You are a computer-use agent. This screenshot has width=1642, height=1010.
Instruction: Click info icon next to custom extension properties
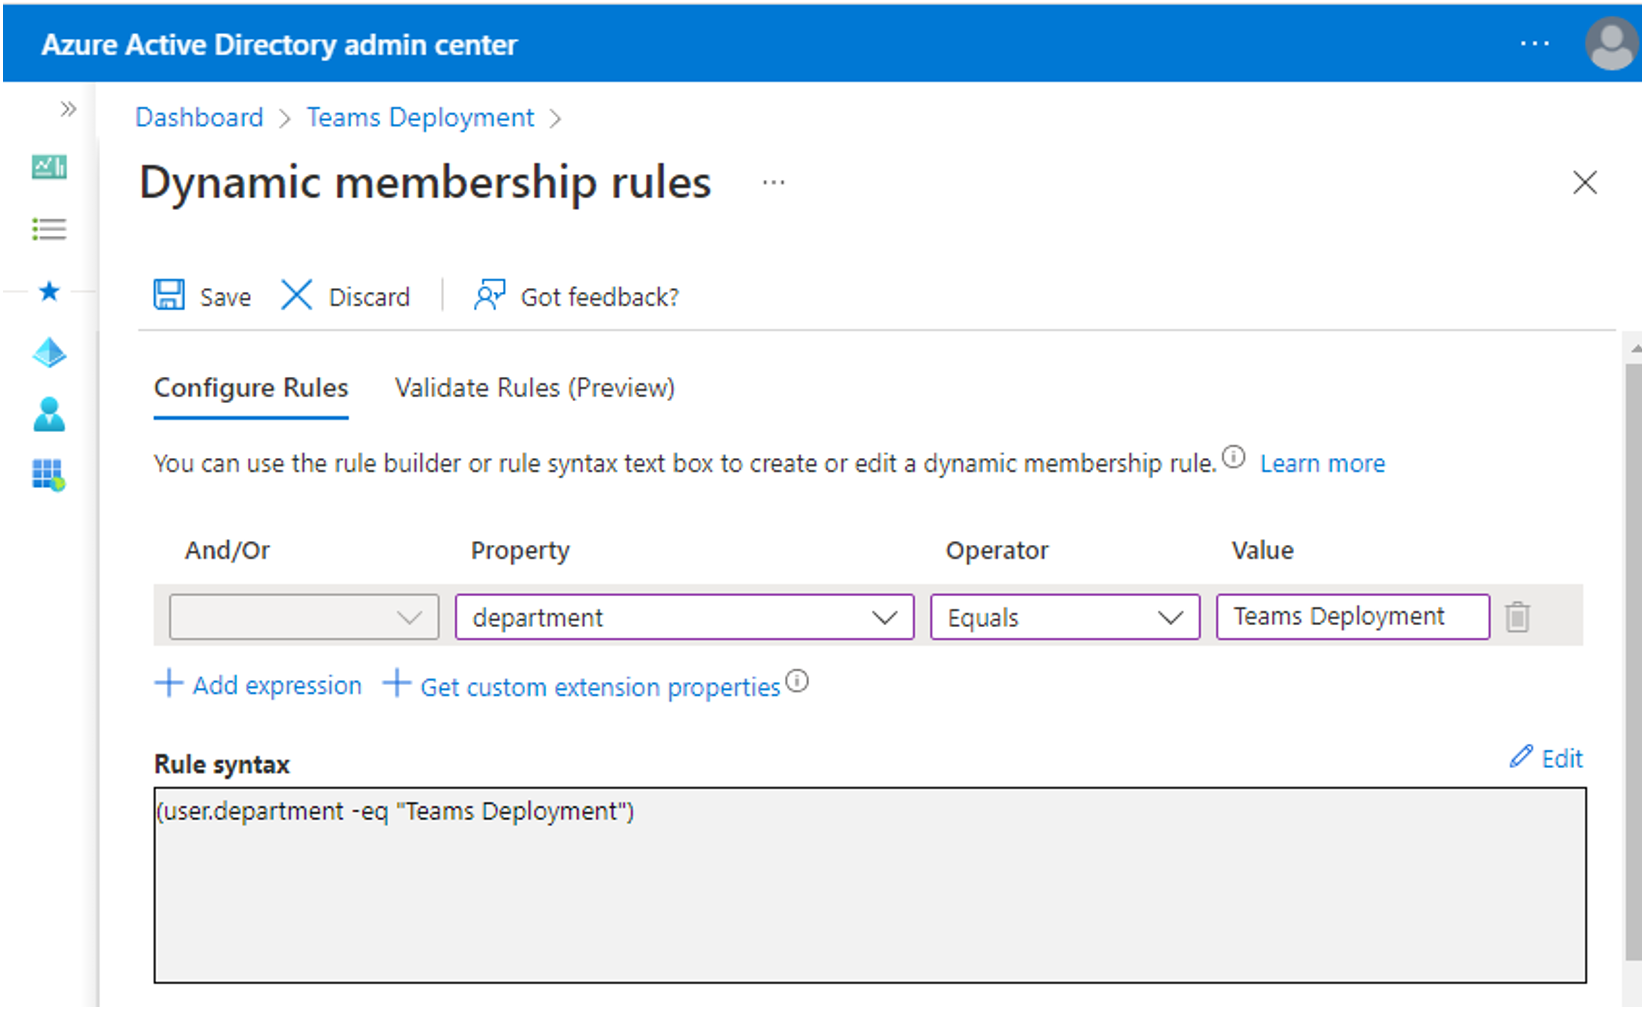pyautogui.click(x=797, y=681)
